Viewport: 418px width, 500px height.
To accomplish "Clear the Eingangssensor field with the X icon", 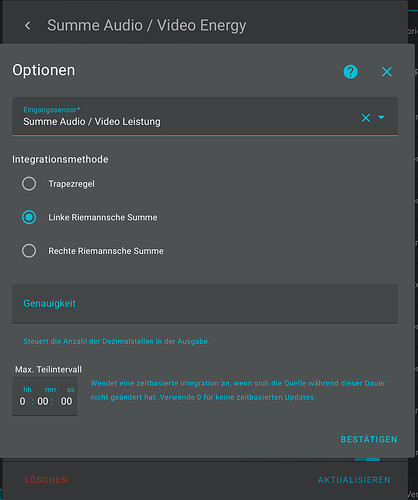I will (x=366, y=117).
